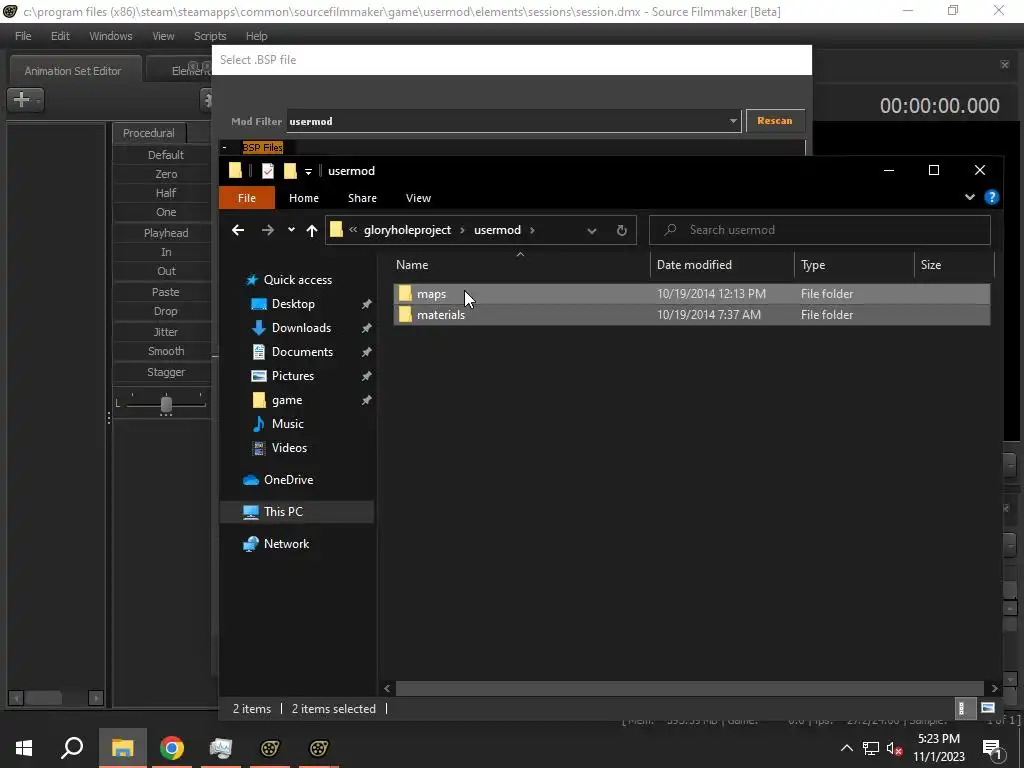The image size is (1024, 768).
Task: Click the Explorer forward arrow
Action: click(268, 230)
